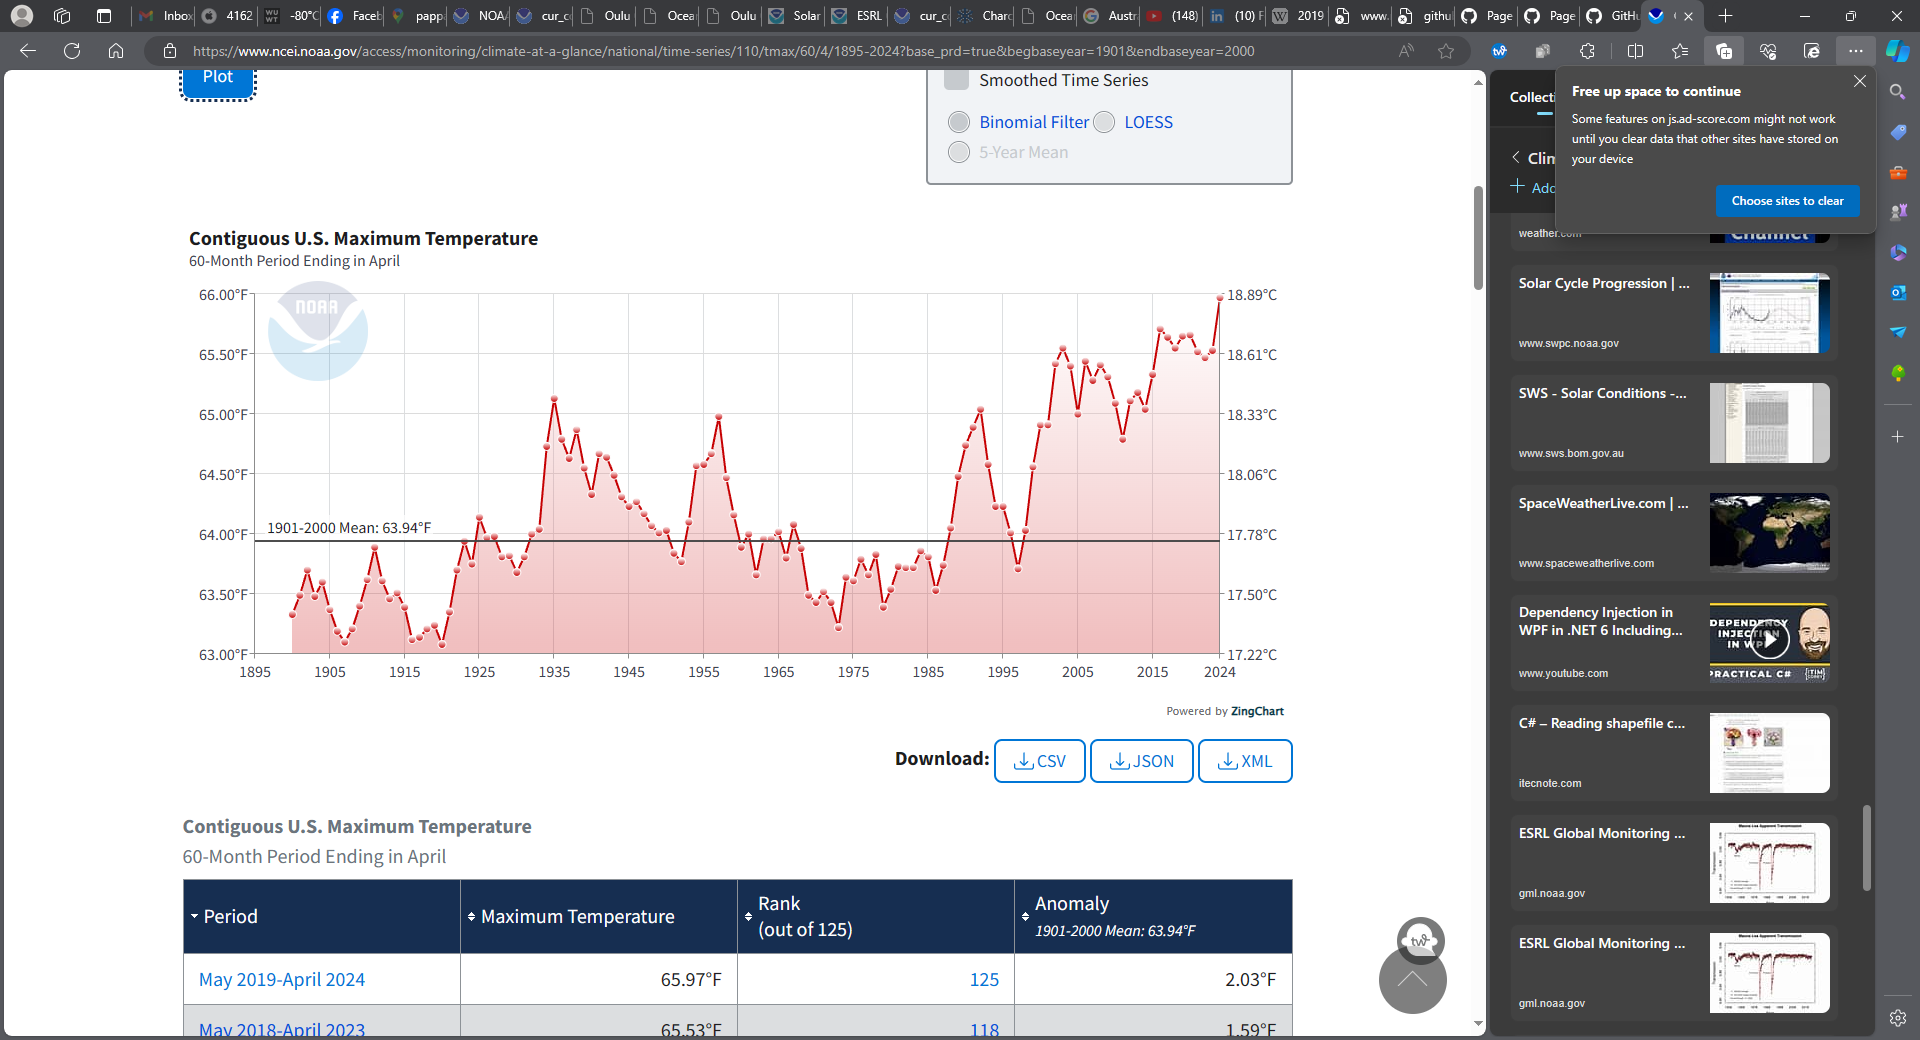Open Solar Cycle Progression collection thumbnail

click(1769, 313)
